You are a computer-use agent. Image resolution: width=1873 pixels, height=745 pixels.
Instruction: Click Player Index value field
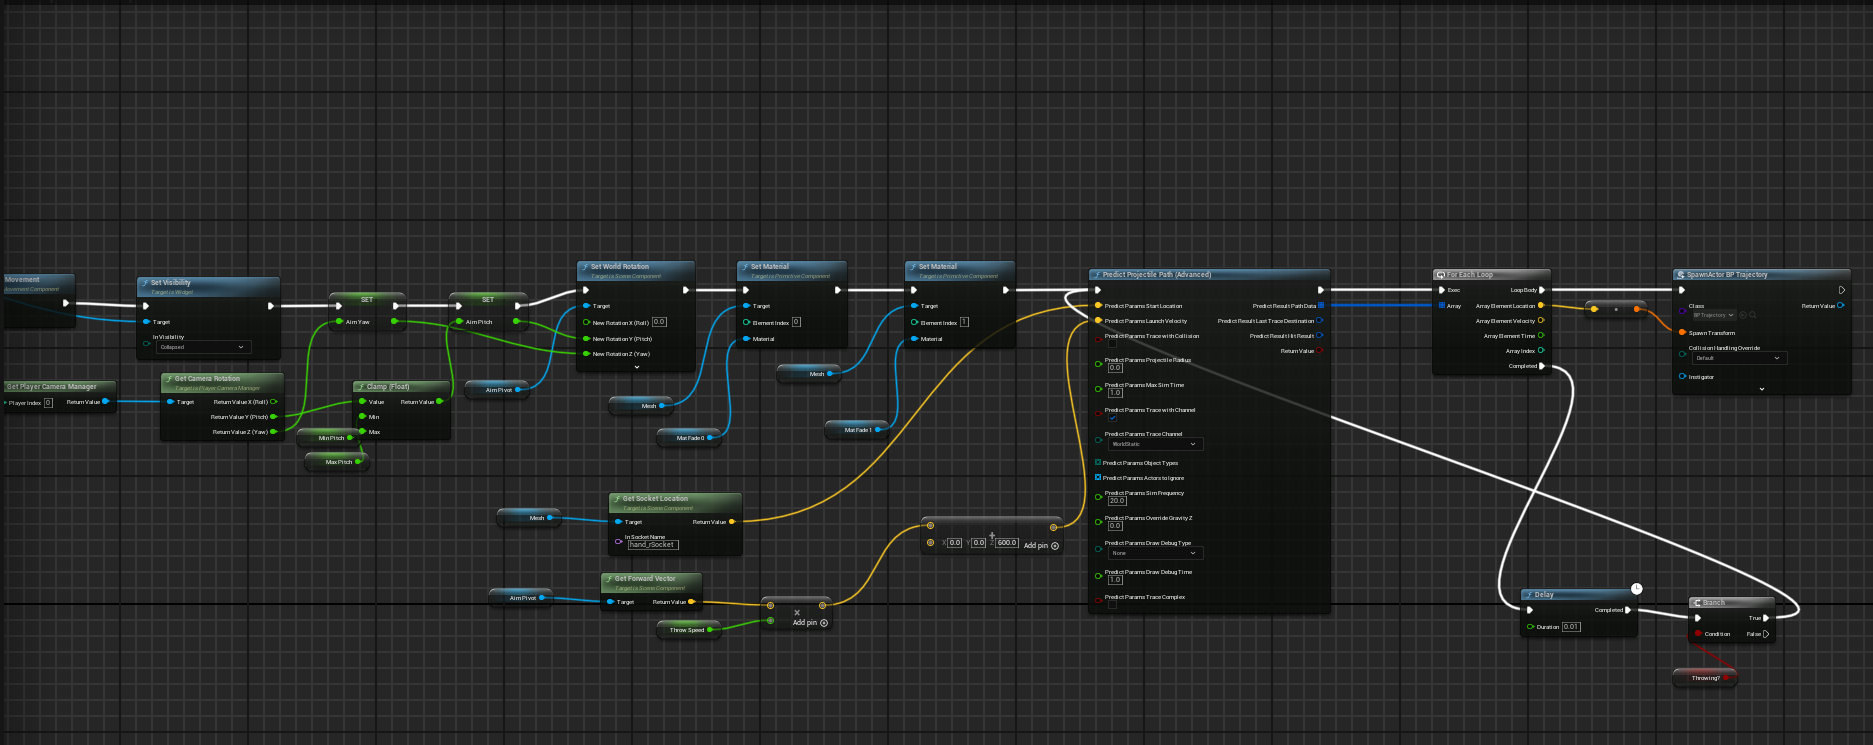coord(48,403)
